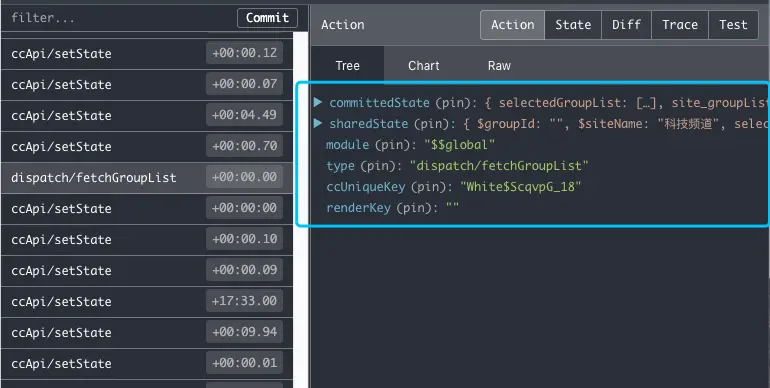Switch to the State view

573,25
